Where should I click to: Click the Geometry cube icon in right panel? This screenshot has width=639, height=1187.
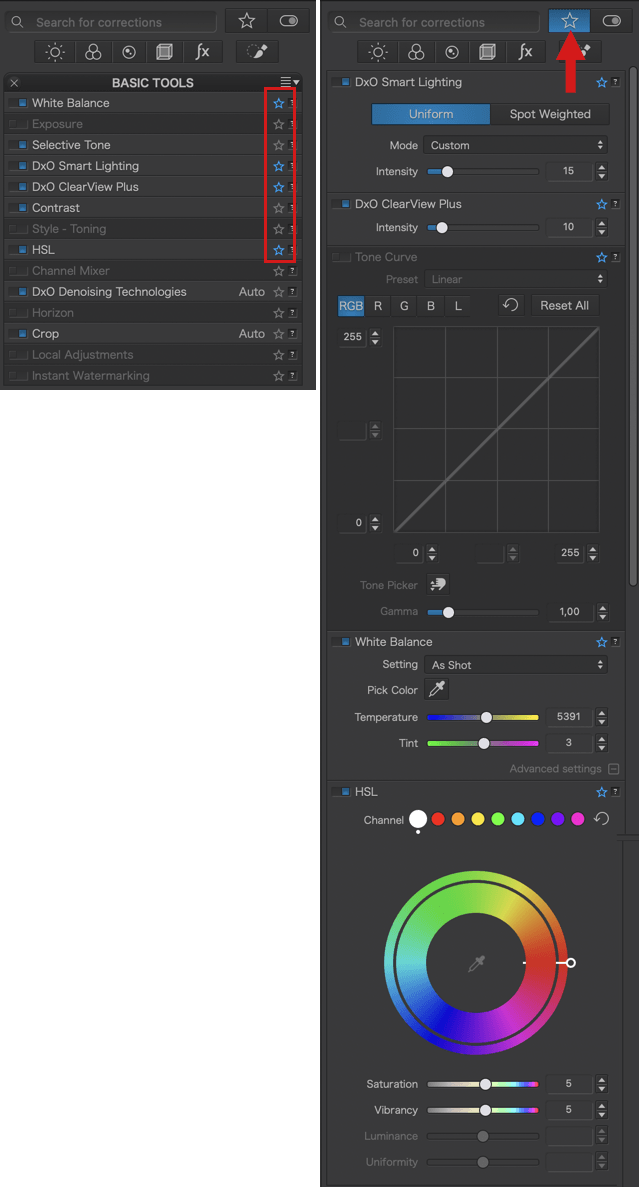coord(488,52)
